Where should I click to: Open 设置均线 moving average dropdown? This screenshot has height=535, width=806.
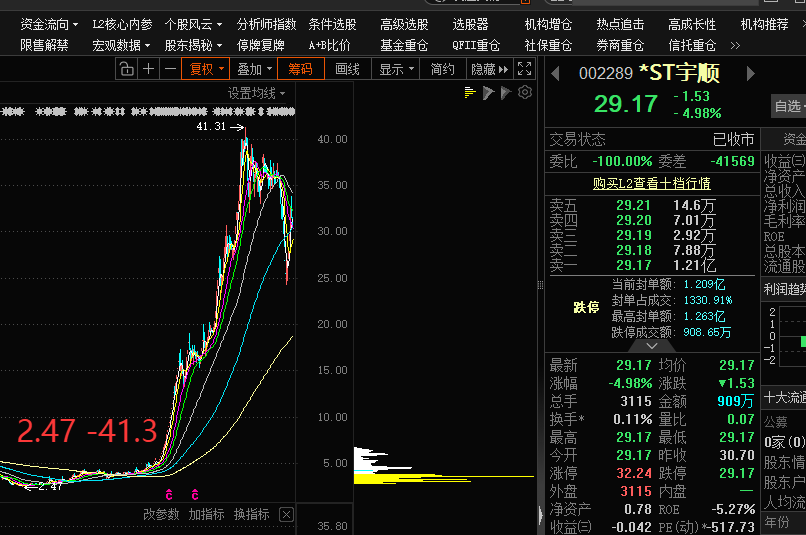click(256, 94)
